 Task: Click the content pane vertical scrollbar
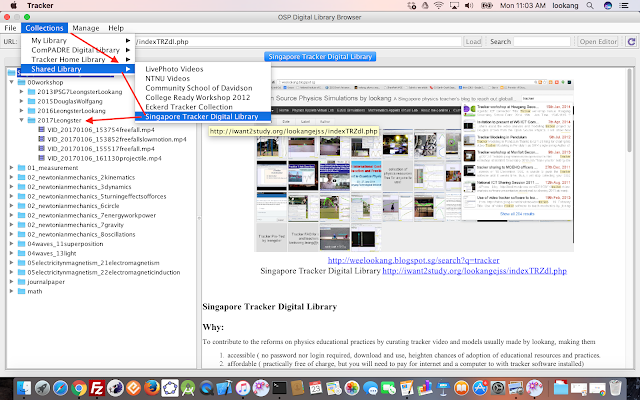[x=630, y=110]
